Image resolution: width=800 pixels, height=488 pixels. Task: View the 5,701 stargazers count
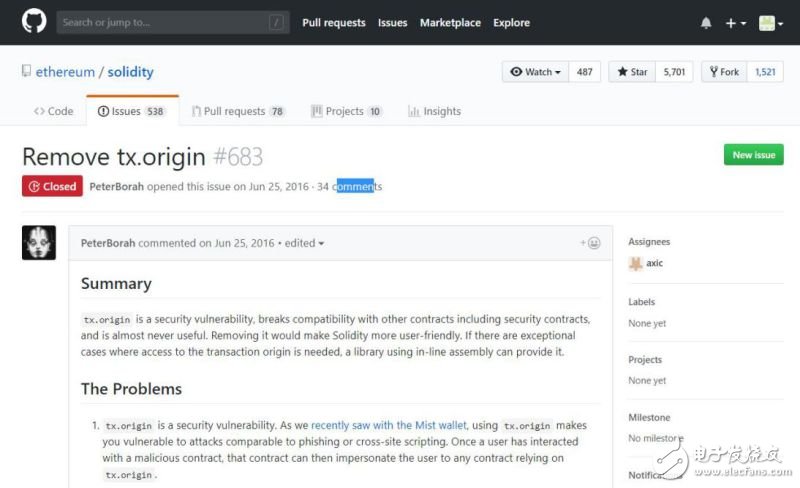click(x=674, y=72)
